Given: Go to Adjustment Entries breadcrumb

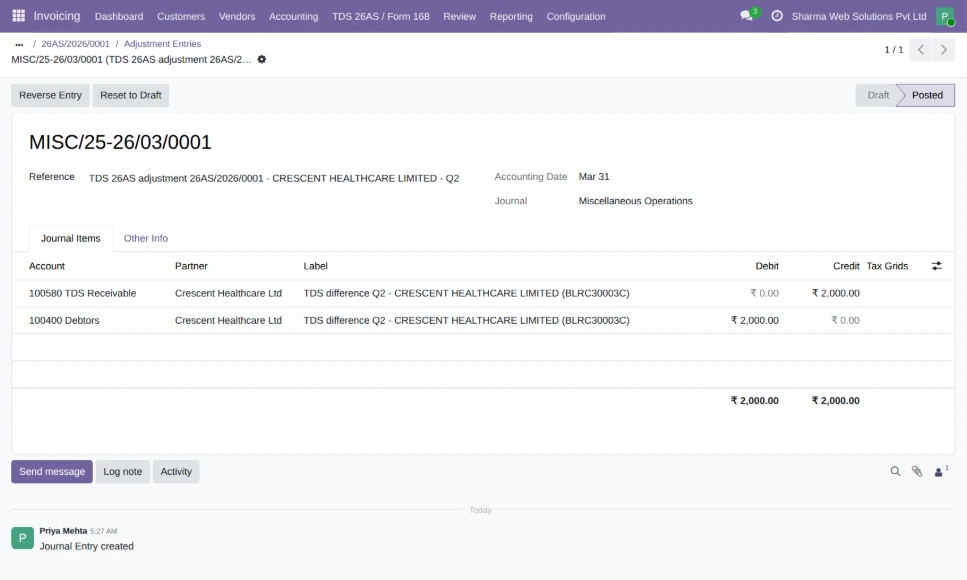Looking at the screenshot, I should tap(162, 44).
